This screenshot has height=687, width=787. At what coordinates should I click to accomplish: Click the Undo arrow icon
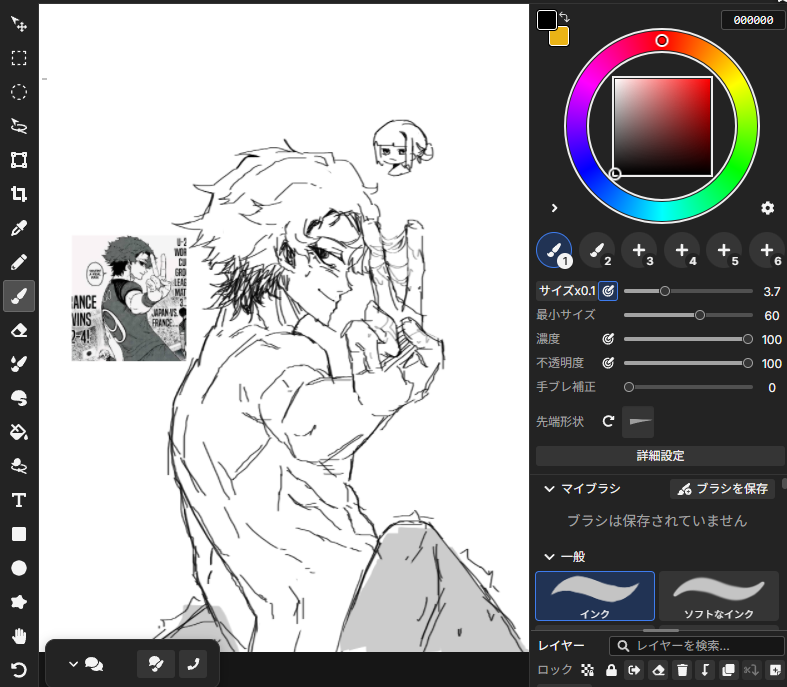(x=19, y=670)
